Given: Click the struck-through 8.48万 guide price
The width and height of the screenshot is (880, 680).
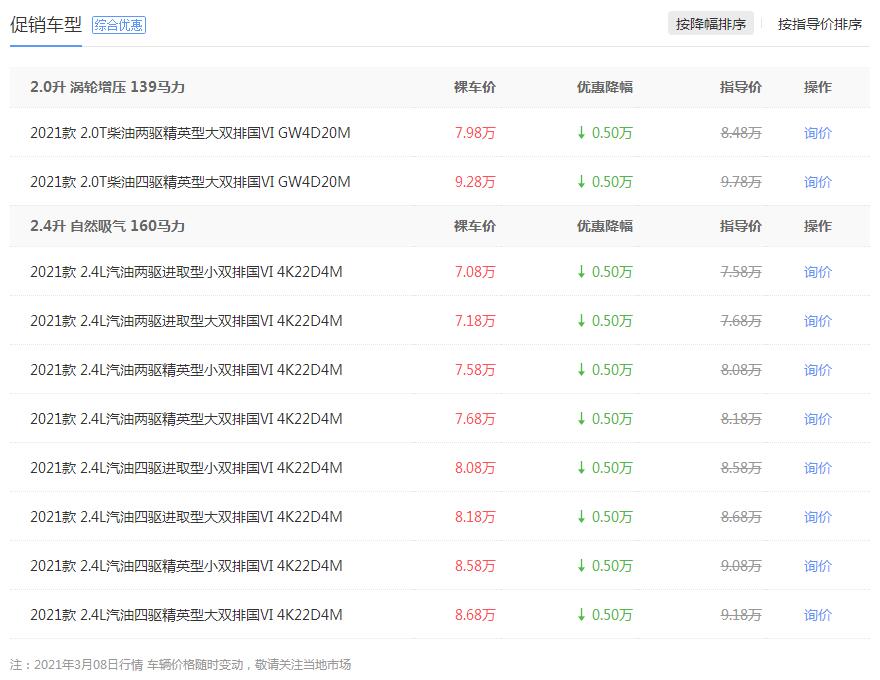Looking at the screenshot, I should 741,133.
